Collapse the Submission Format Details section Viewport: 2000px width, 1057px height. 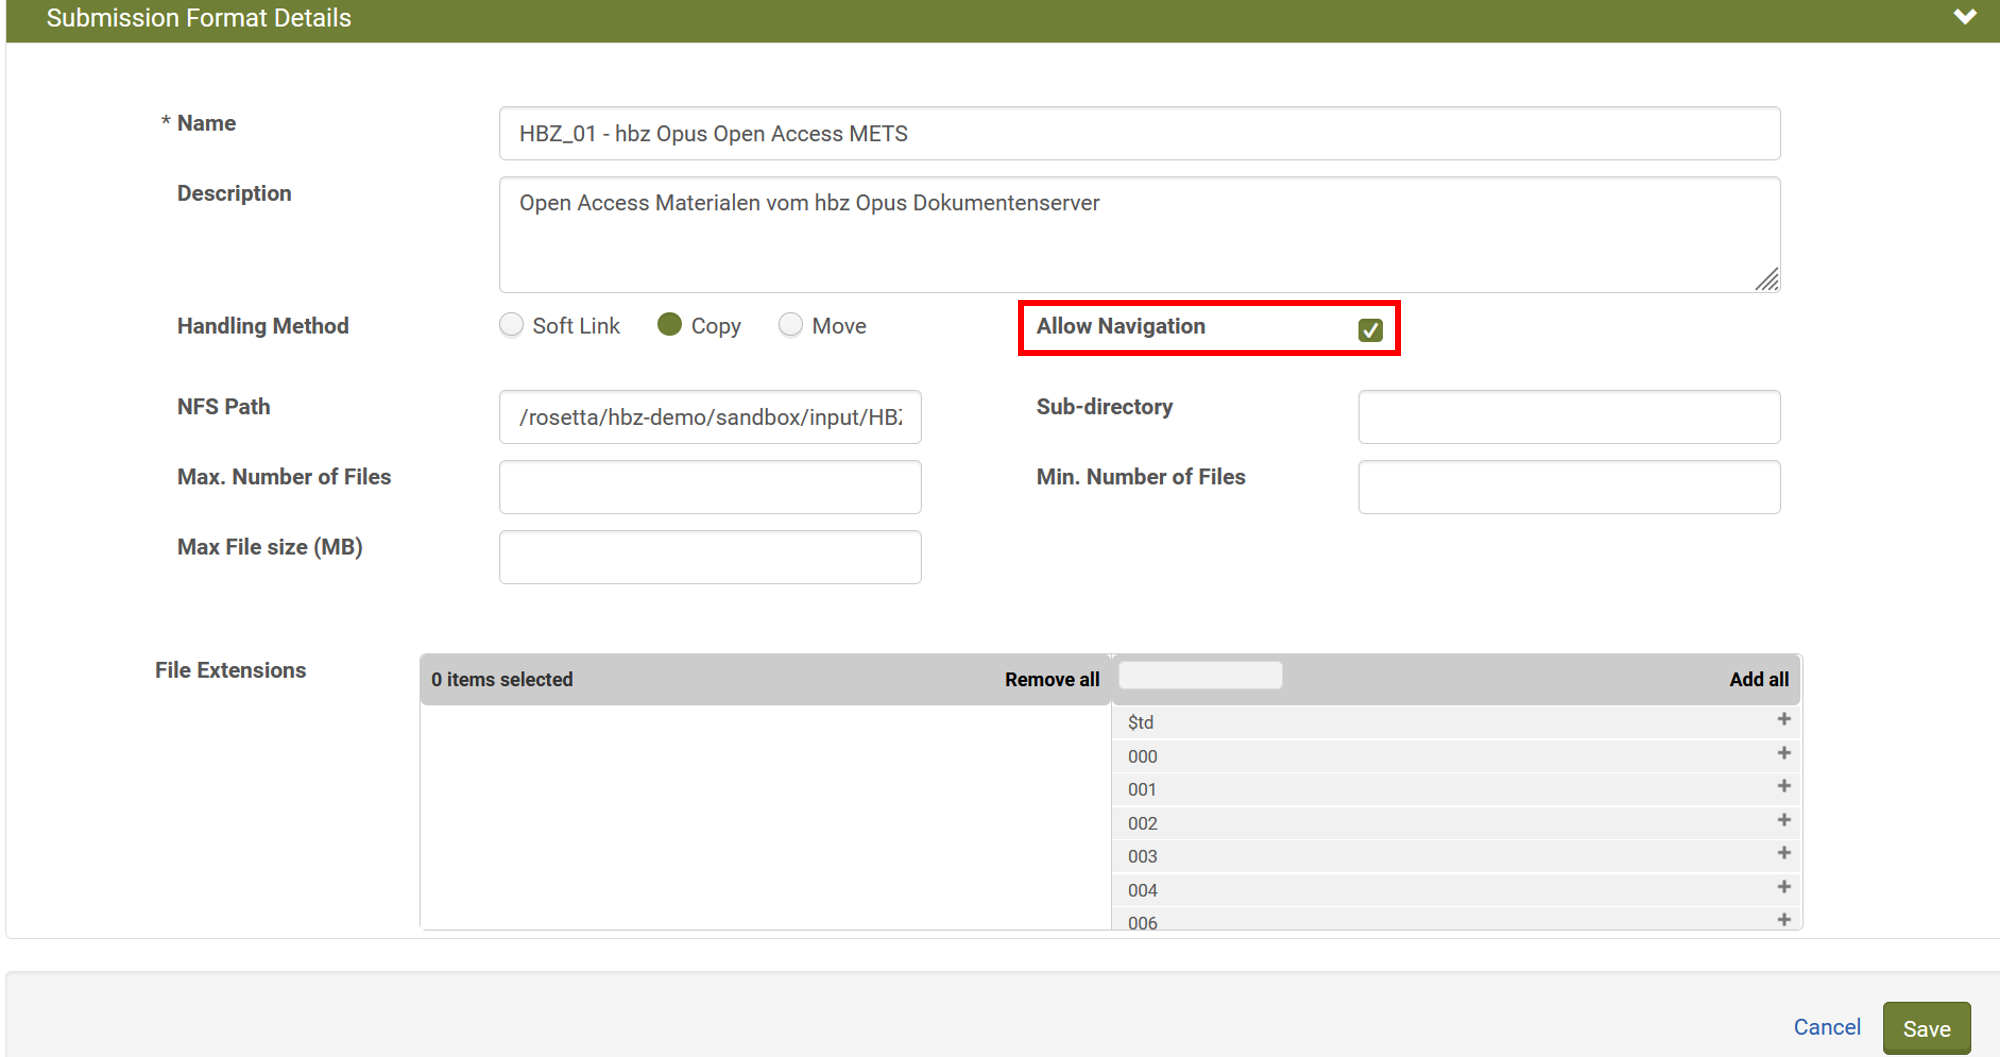1965,17
